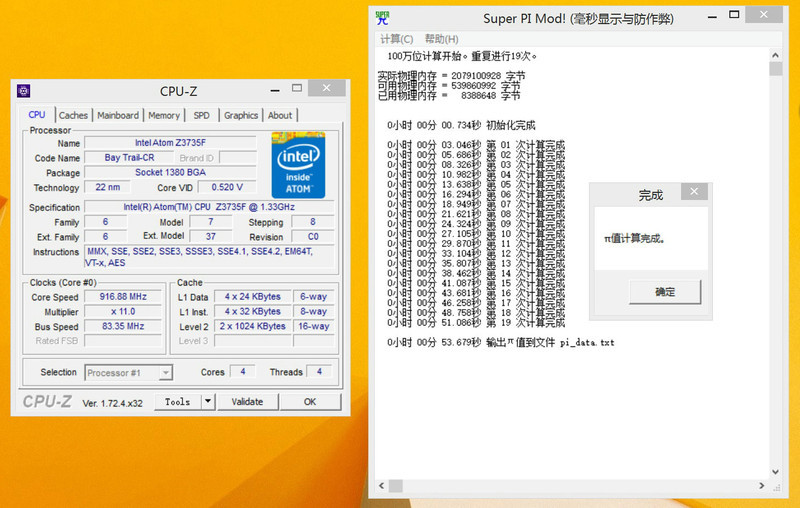
Task: Open the Processor #1 selection dropdown
Action: (x=129, y=373)
